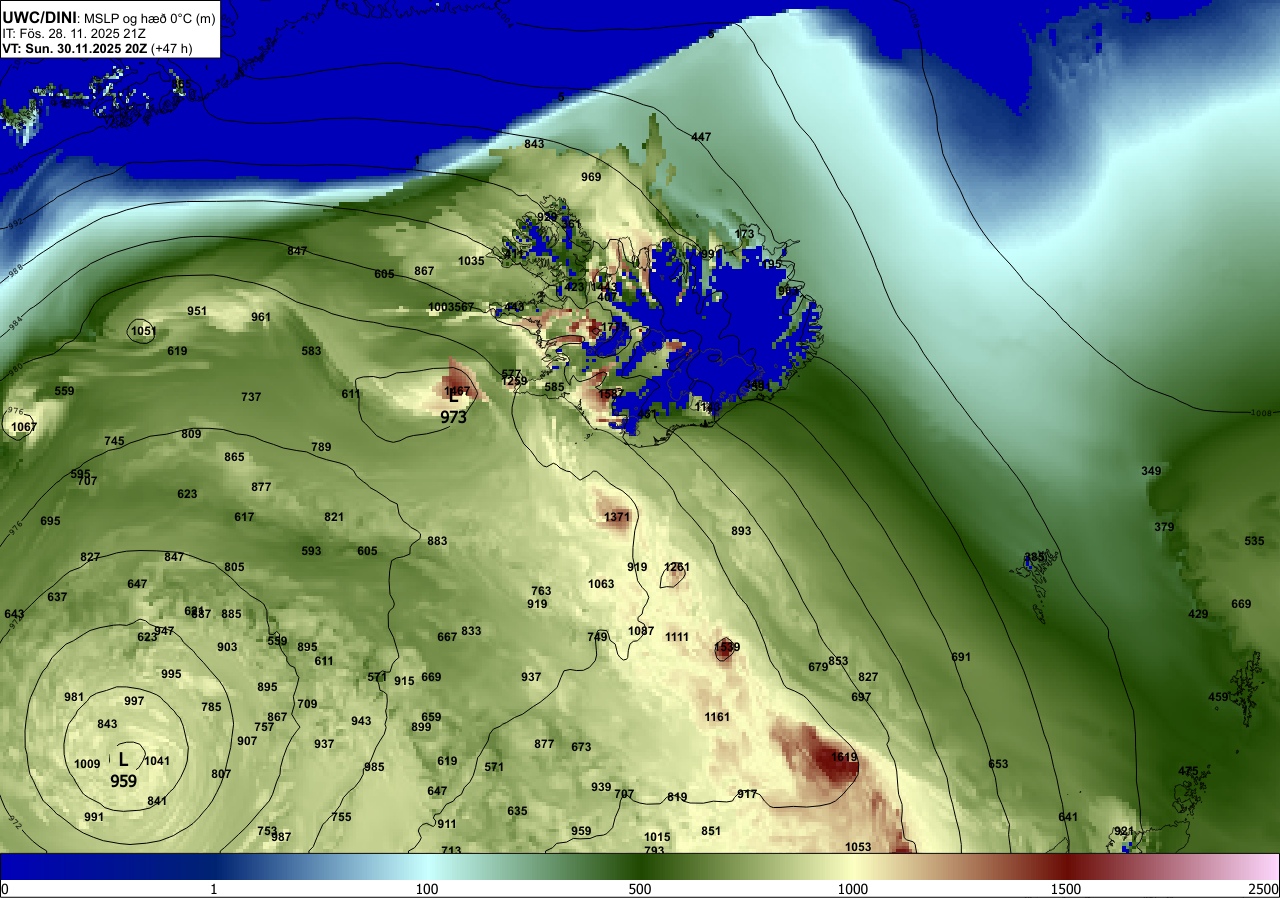Click the 475 value in the lower right
Image resolution: width=1280 pixels, height=898 pixels.
tap(1188, 771)
